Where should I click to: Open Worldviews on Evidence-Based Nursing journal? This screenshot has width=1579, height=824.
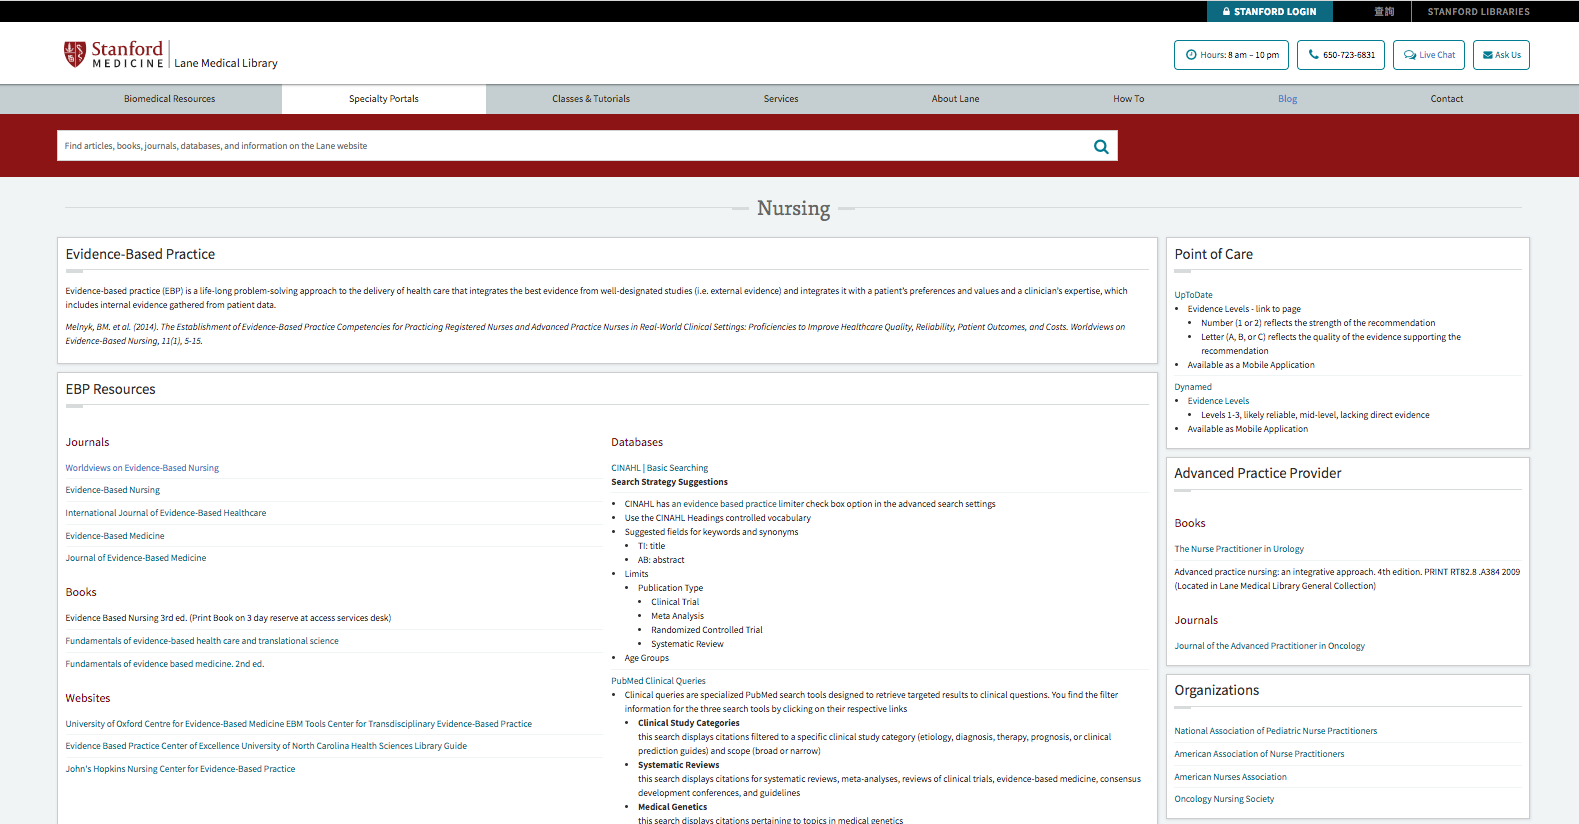(142, 468)
